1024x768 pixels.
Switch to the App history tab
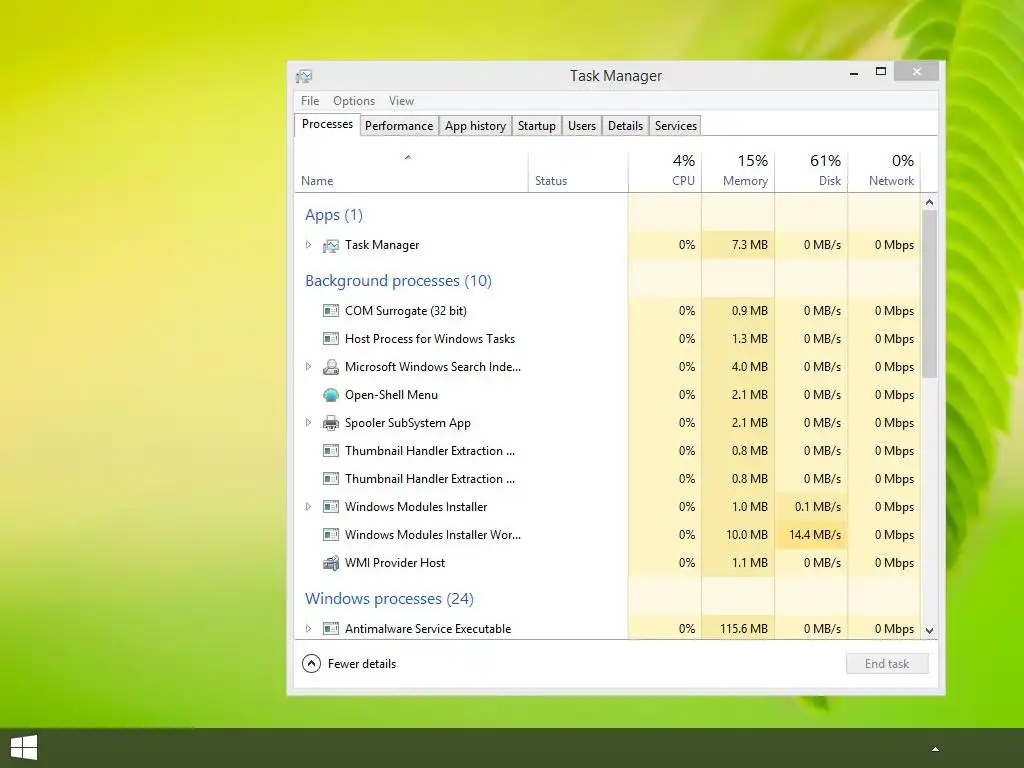point(475,126)
